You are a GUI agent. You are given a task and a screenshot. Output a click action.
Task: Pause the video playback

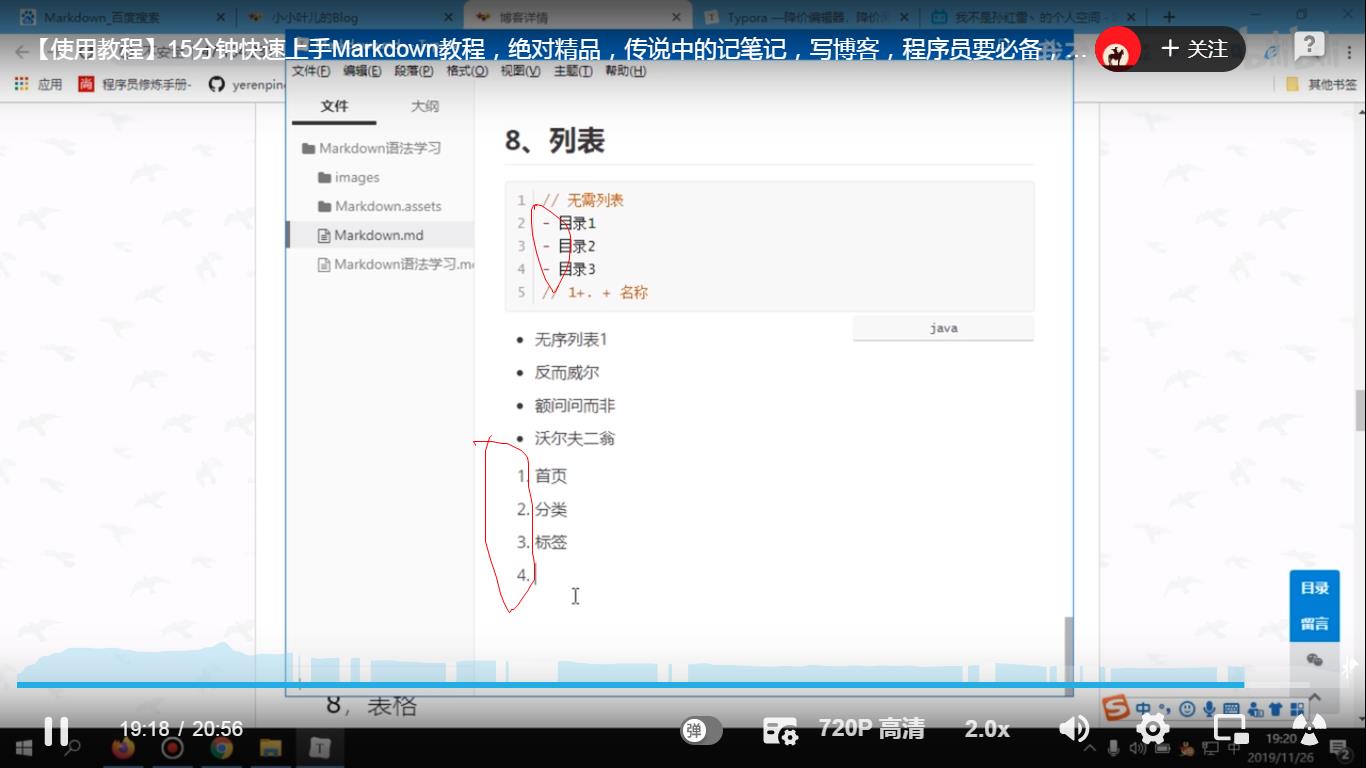coord(56,731)
